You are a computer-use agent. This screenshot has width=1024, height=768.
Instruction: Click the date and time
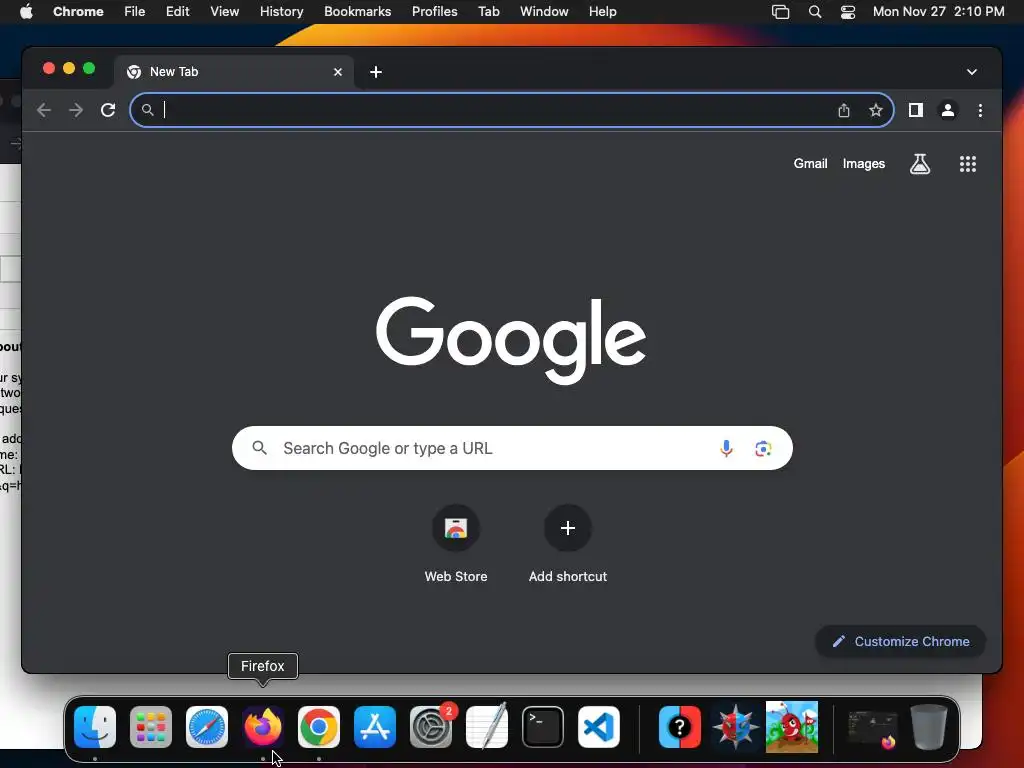pos(938,12)
